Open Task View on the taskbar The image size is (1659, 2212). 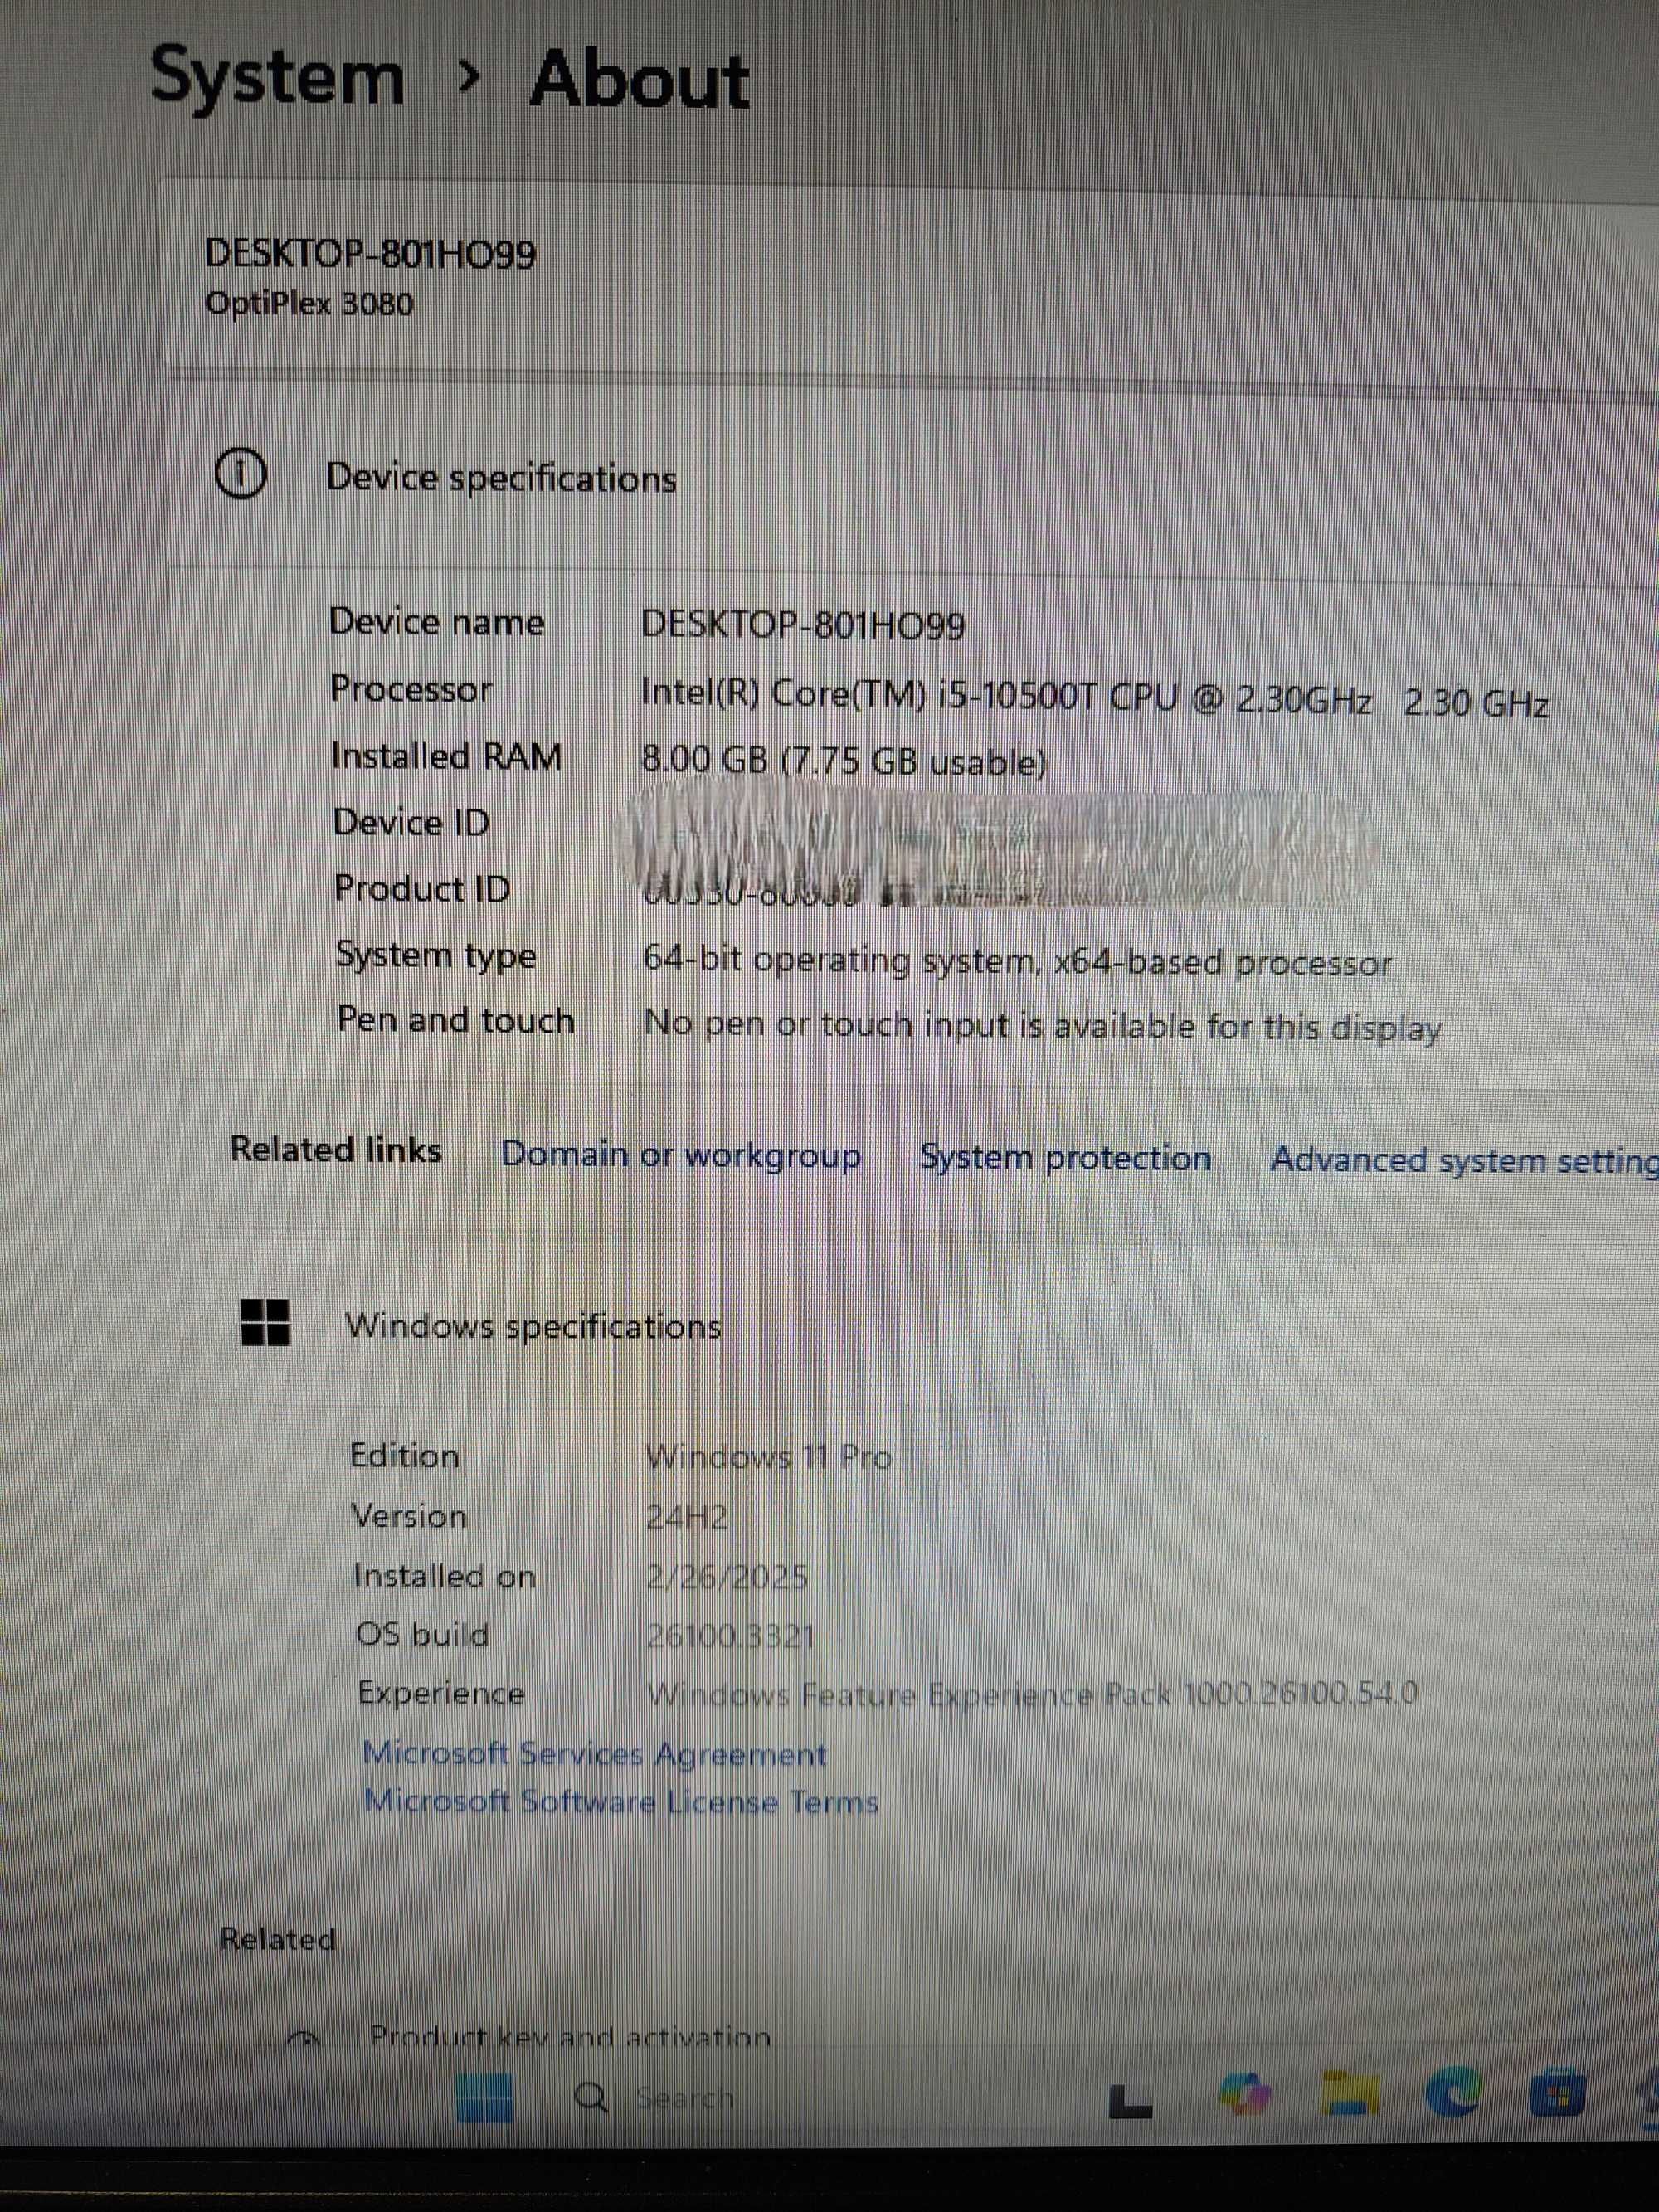(1131, 2100)
